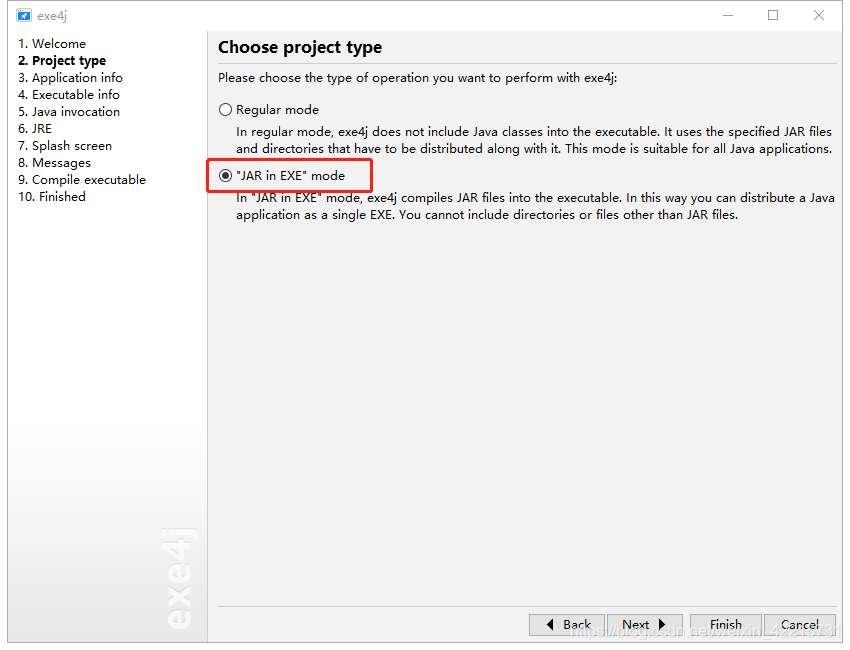
Task: Open step 5. Java invocation
Action: pyautogui.click(x=69, y=112)
